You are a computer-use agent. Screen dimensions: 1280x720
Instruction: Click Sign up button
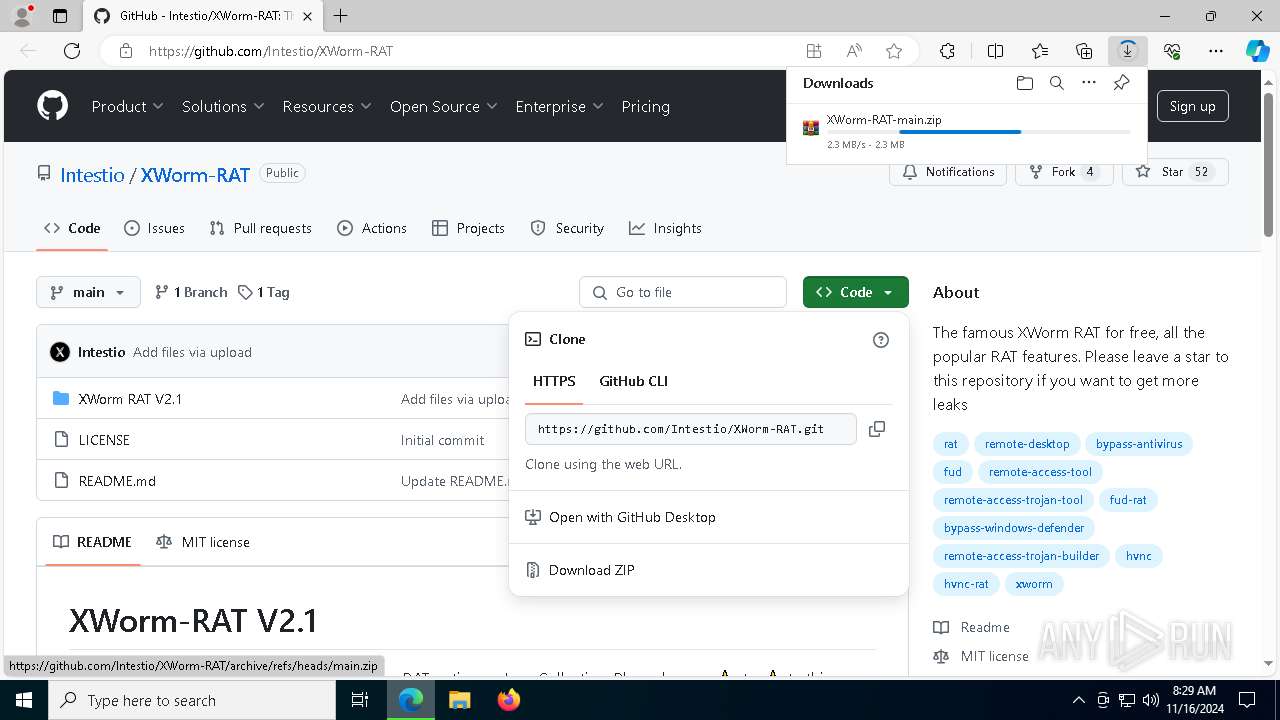pos(1192,106)
